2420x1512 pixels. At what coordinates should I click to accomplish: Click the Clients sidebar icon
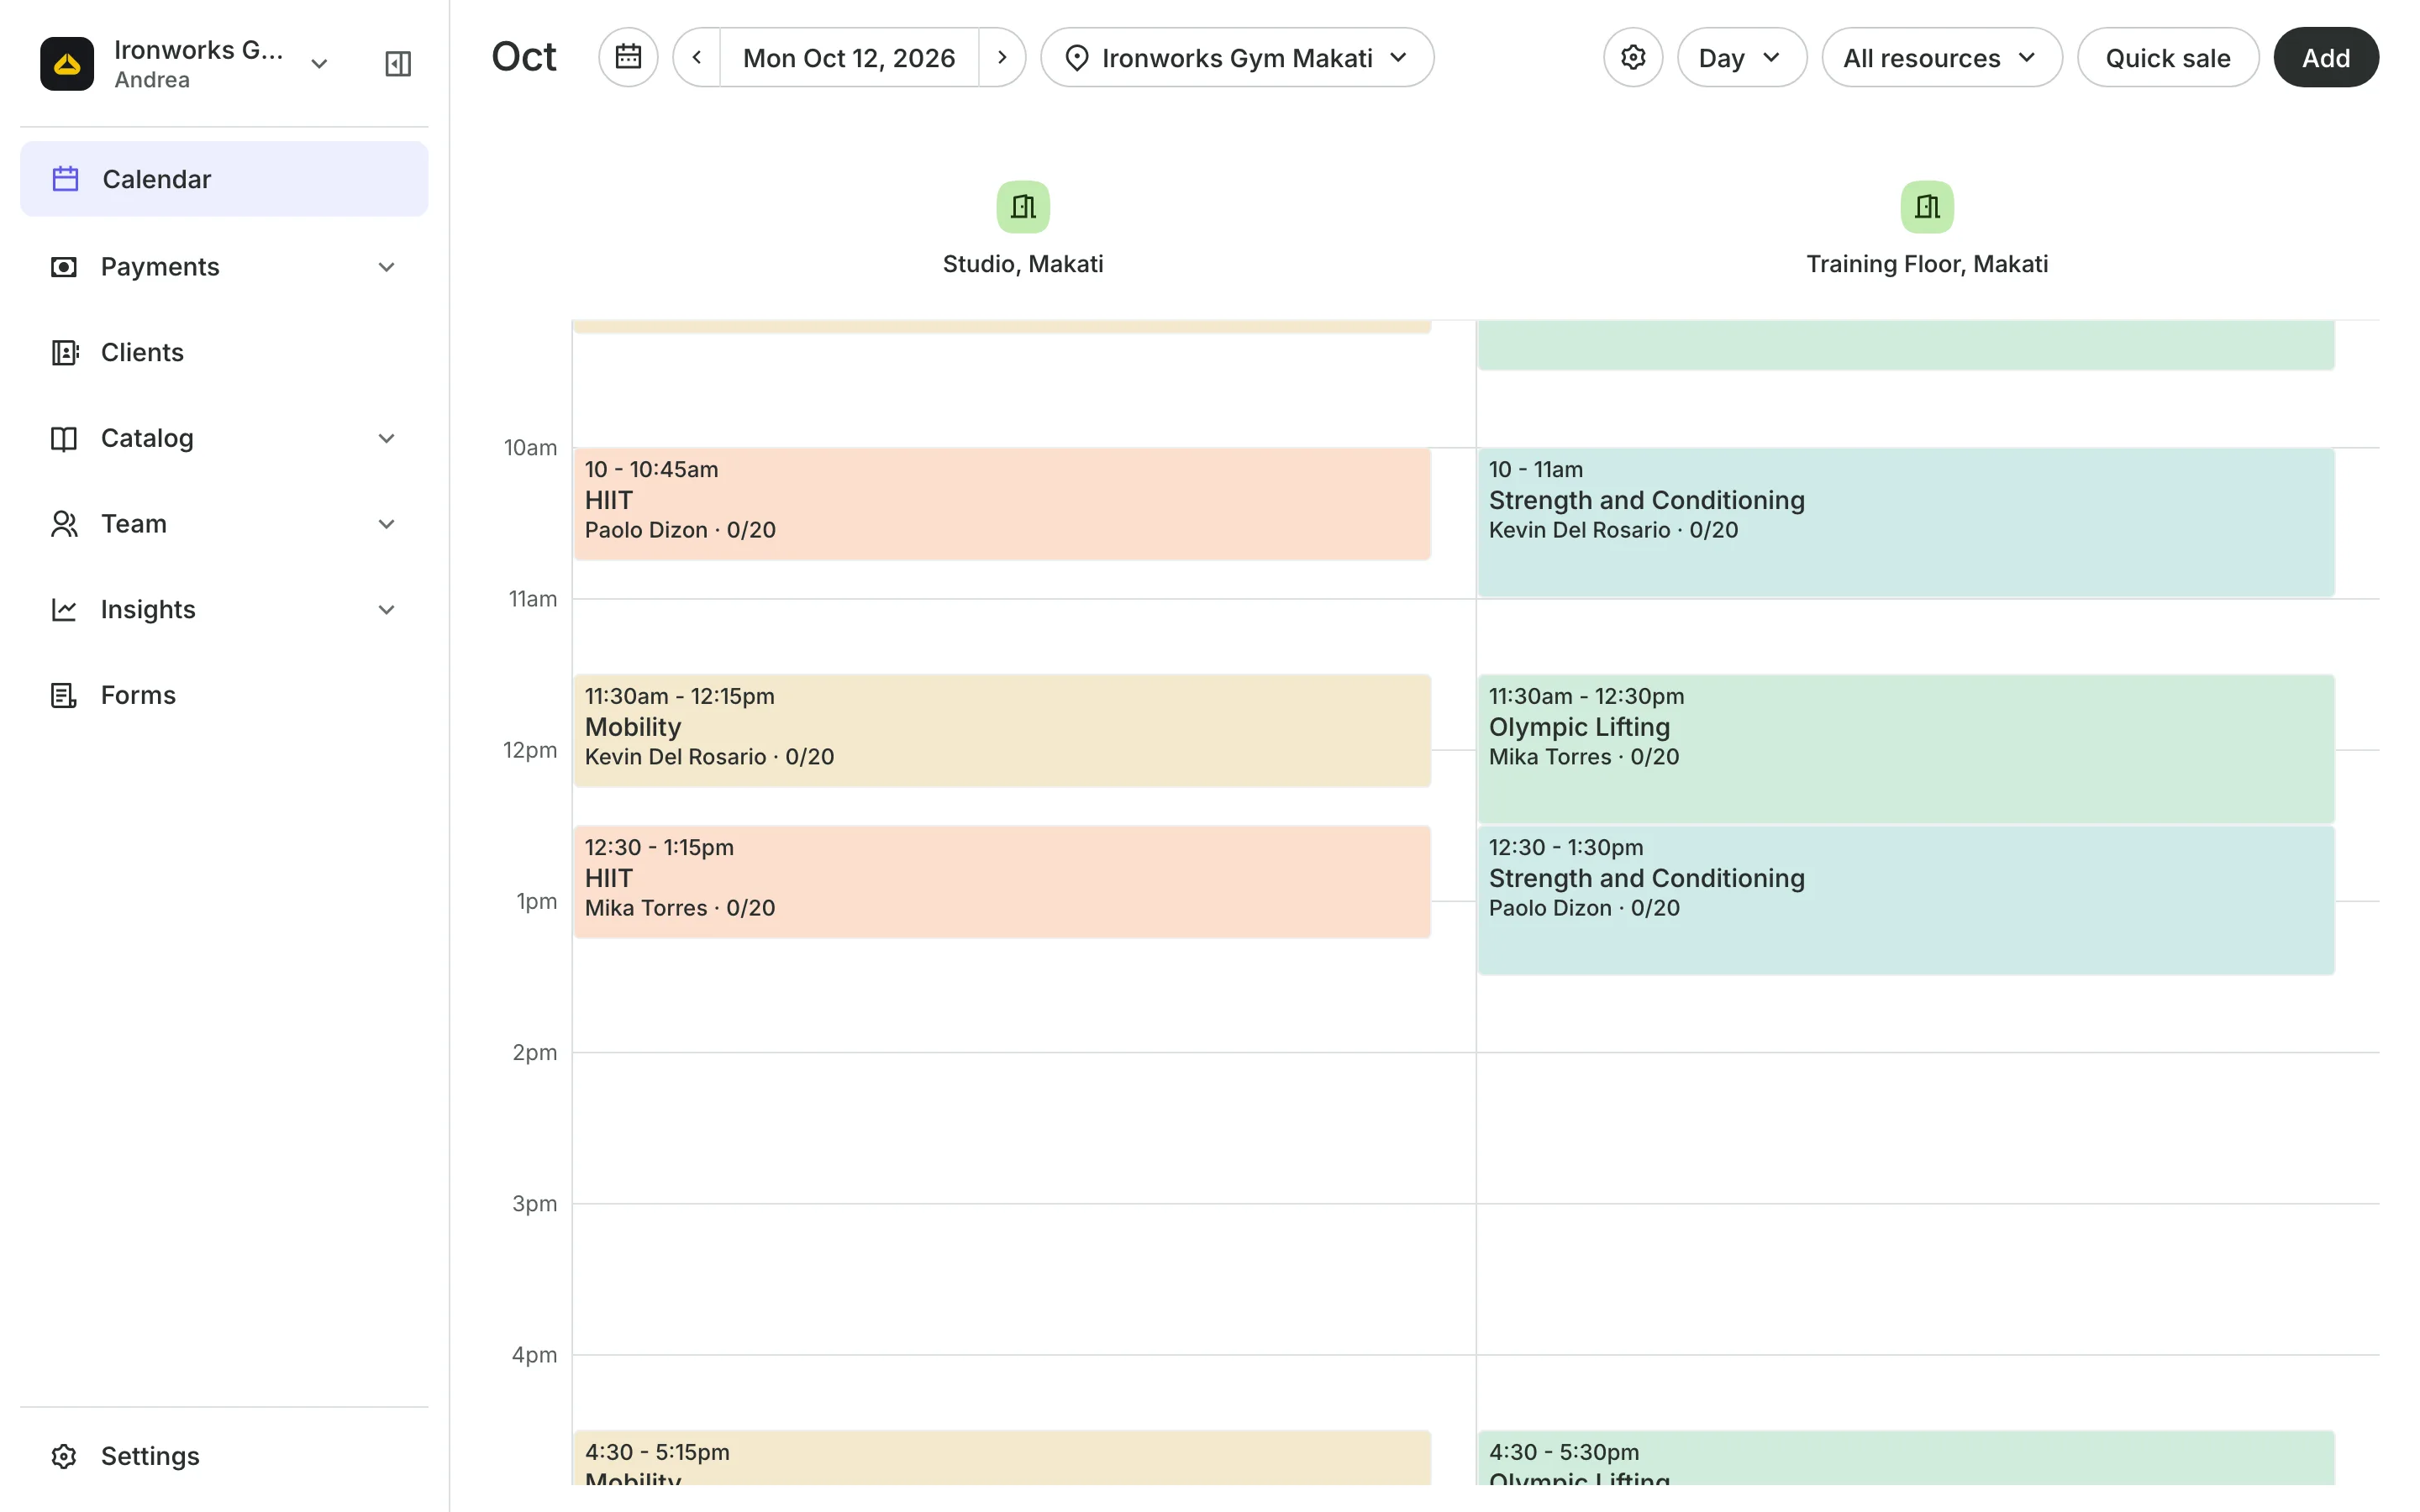[x=64, y=352]
